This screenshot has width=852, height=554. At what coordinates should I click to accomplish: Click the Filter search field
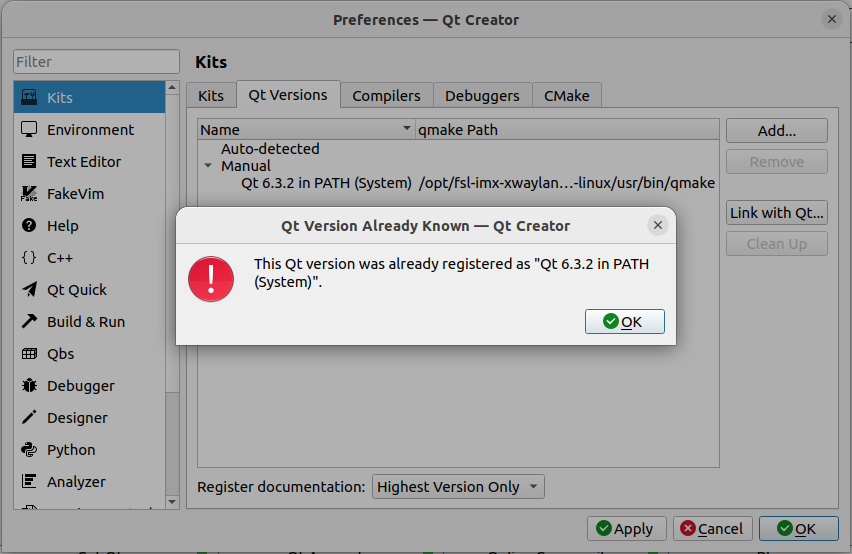[96, 62]
